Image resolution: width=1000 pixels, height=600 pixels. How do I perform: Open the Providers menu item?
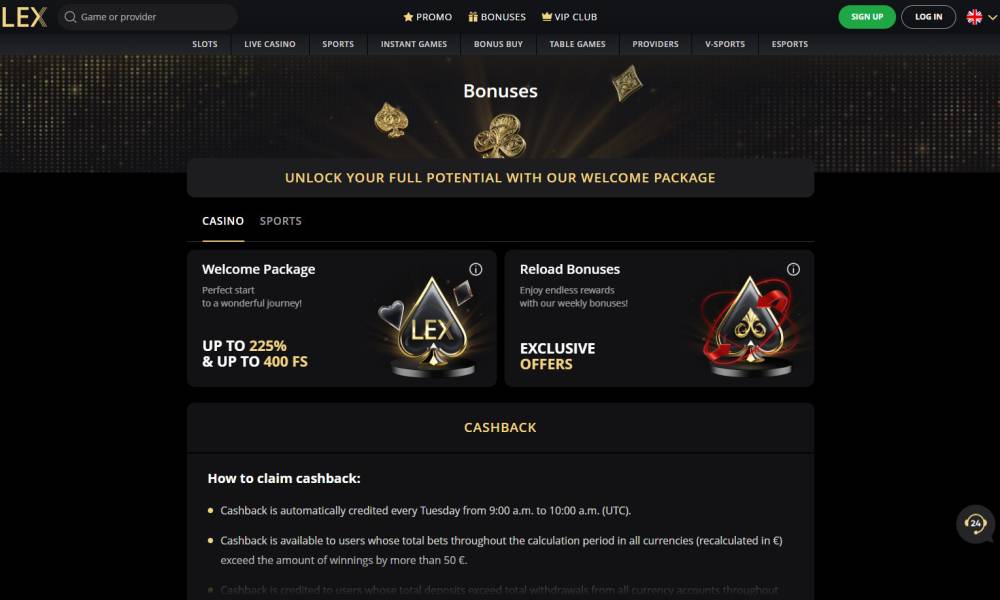(x=655, y=44)
